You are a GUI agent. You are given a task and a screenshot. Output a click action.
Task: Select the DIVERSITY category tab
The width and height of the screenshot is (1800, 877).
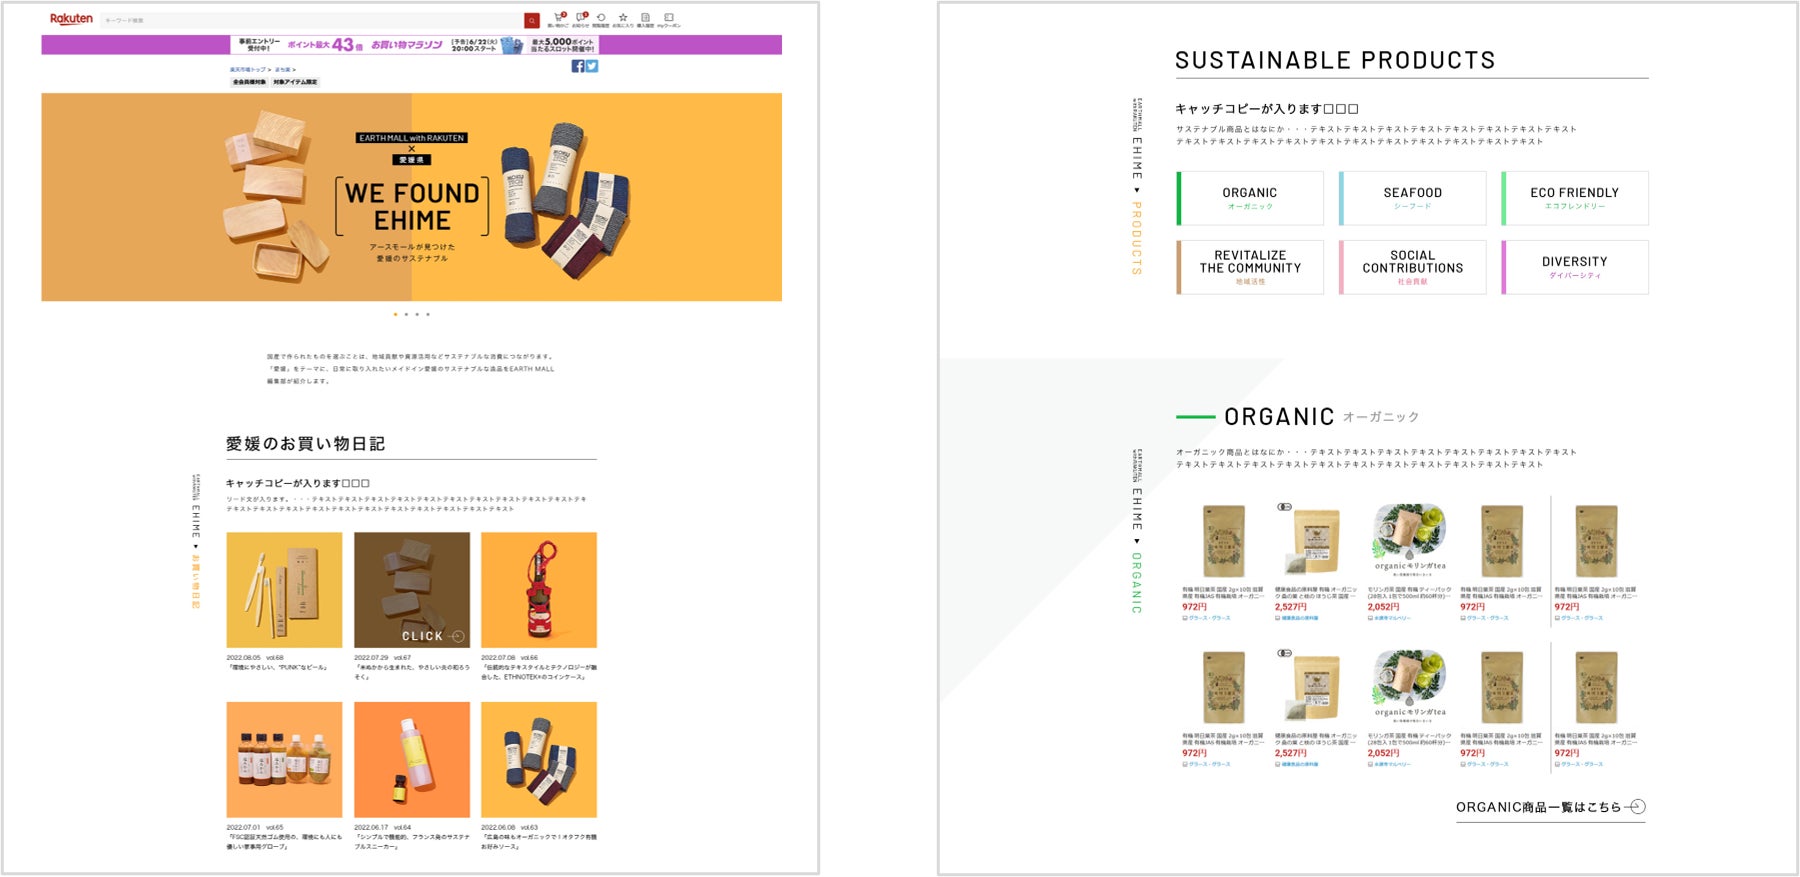pos(1575,267)
